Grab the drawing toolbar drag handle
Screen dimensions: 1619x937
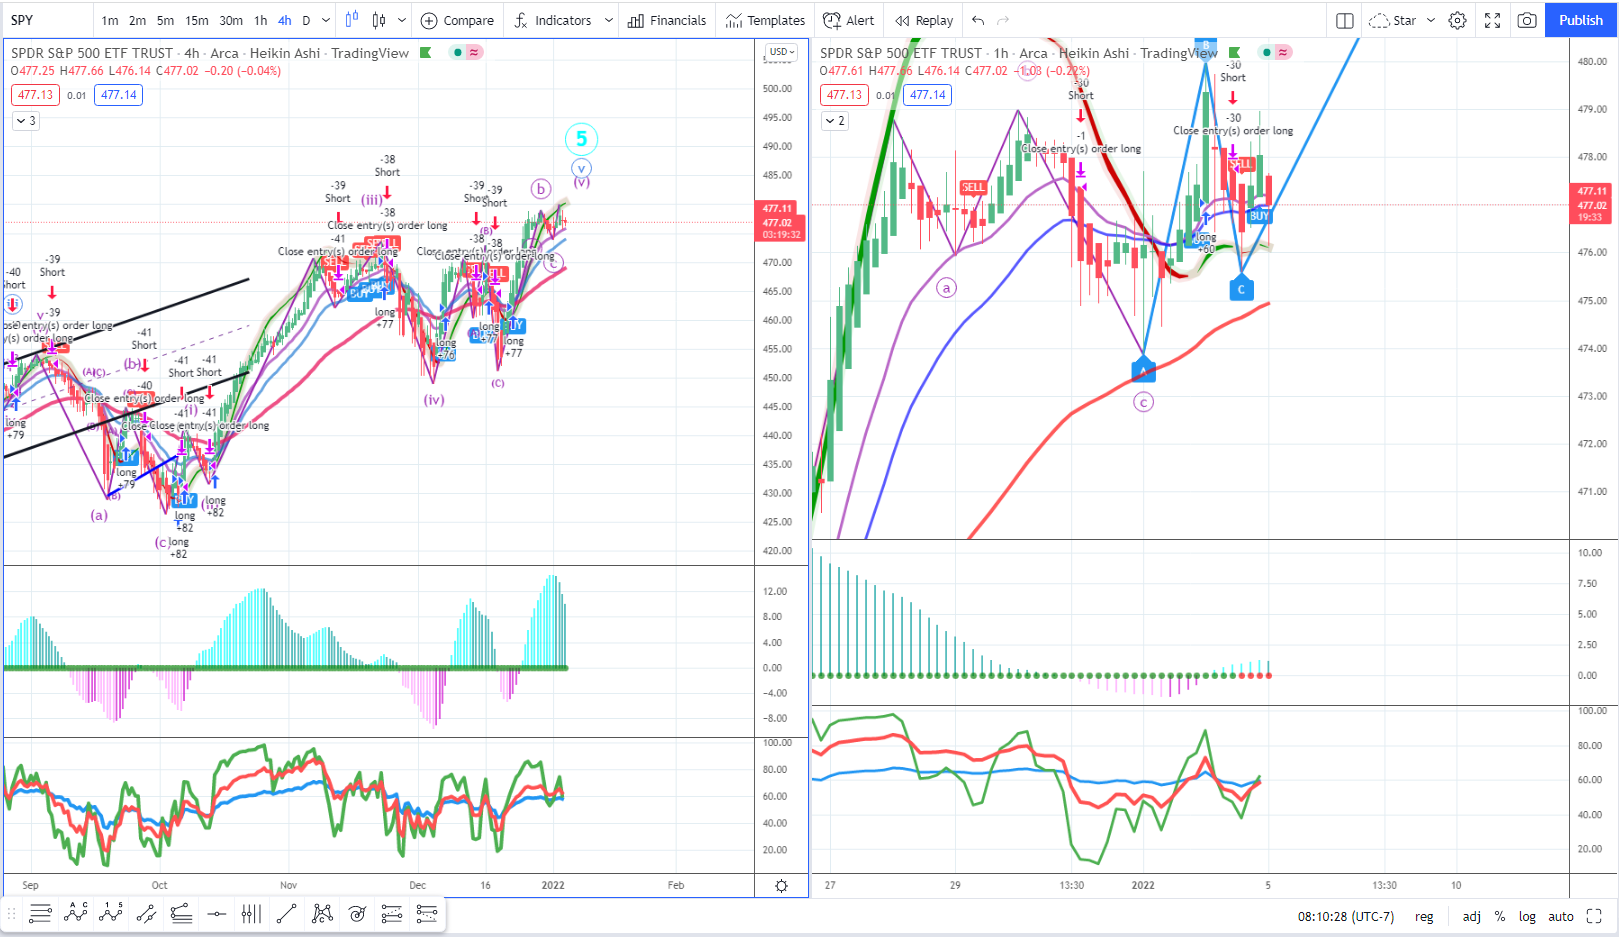tap(12, 912)
